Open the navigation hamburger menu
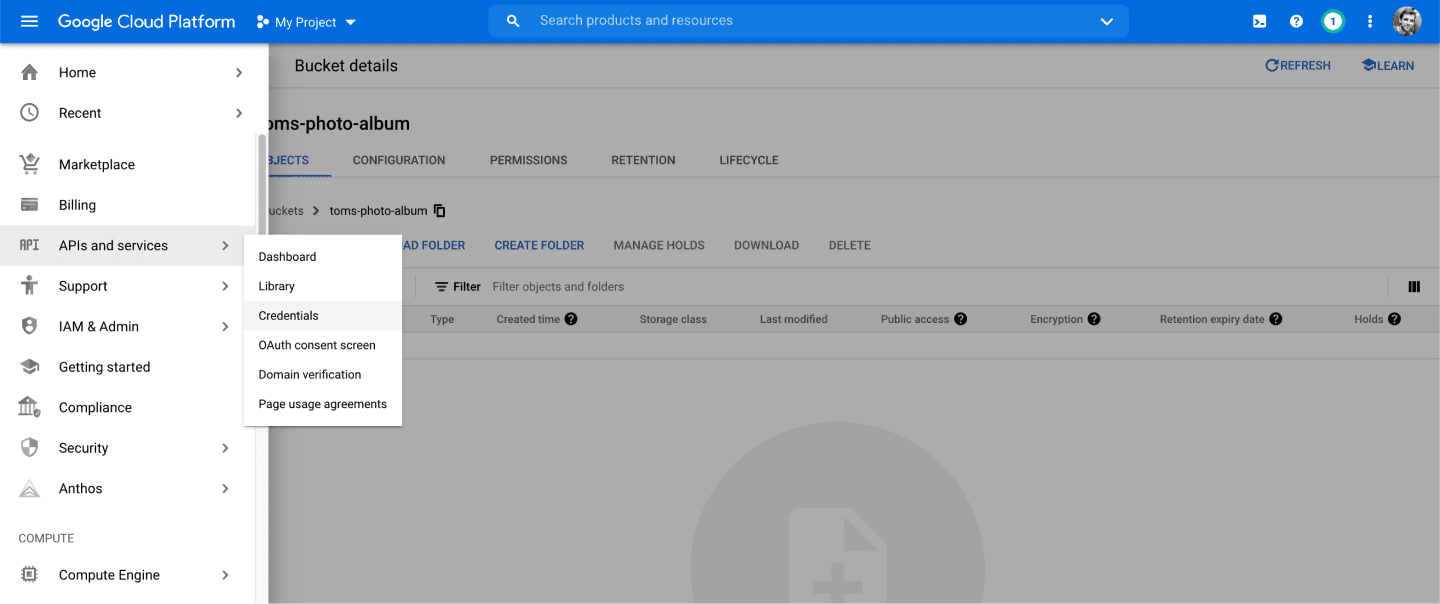This screenshot has width=1440, height=604. (28, 21)
